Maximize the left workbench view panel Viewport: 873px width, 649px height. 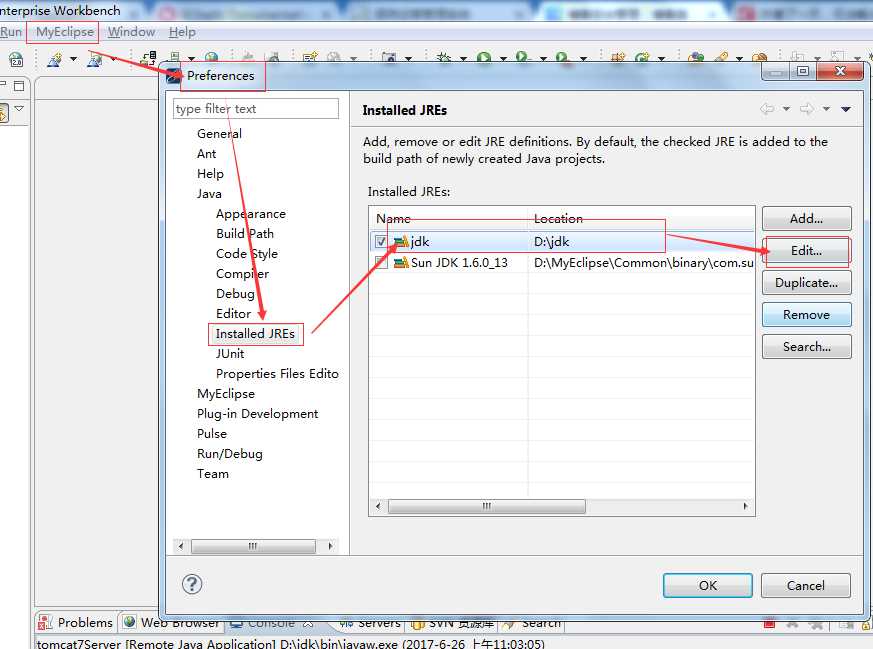click(x=19, y=85)
